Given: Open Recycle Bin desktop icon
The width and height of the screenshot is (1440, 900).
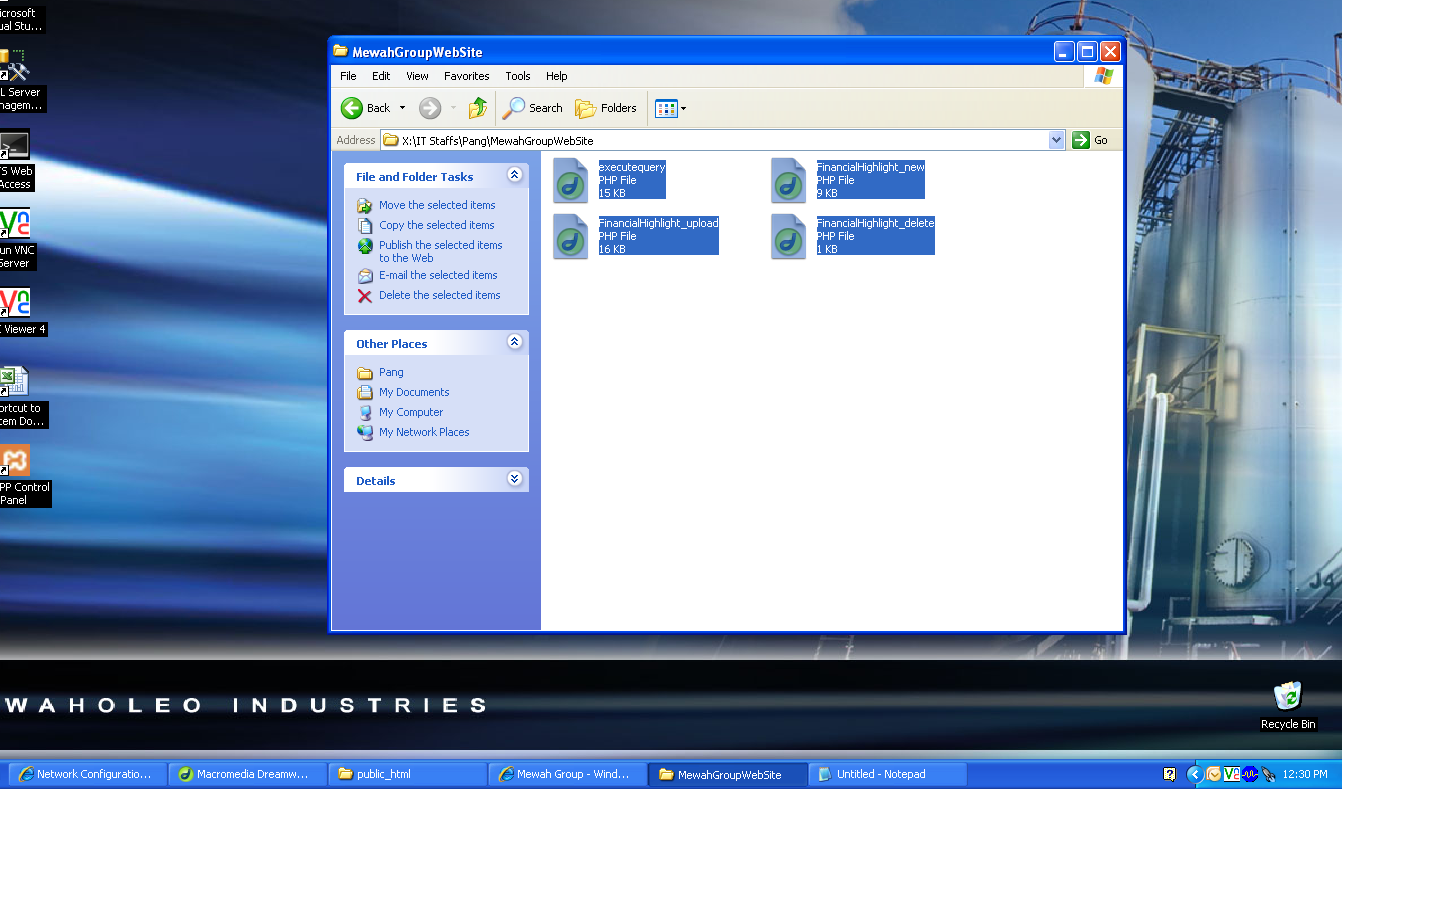Looking at the screenshot, I should coord(1287,697).
